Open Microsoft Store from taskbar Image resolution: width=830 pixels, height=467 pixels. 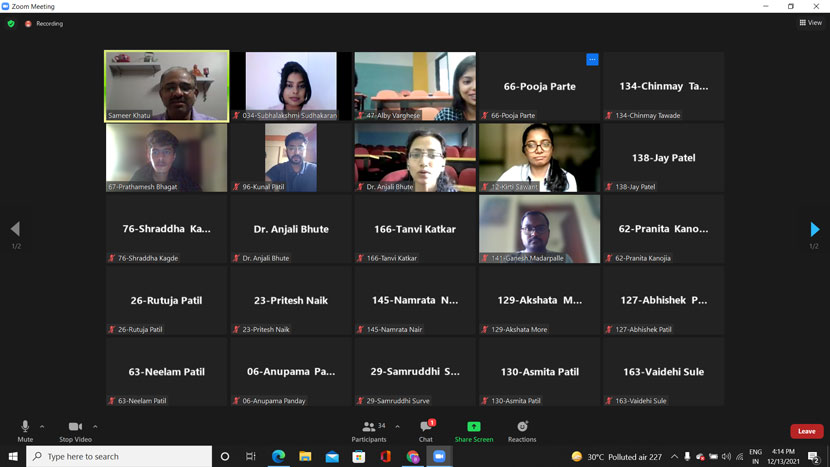pos(359,456)
